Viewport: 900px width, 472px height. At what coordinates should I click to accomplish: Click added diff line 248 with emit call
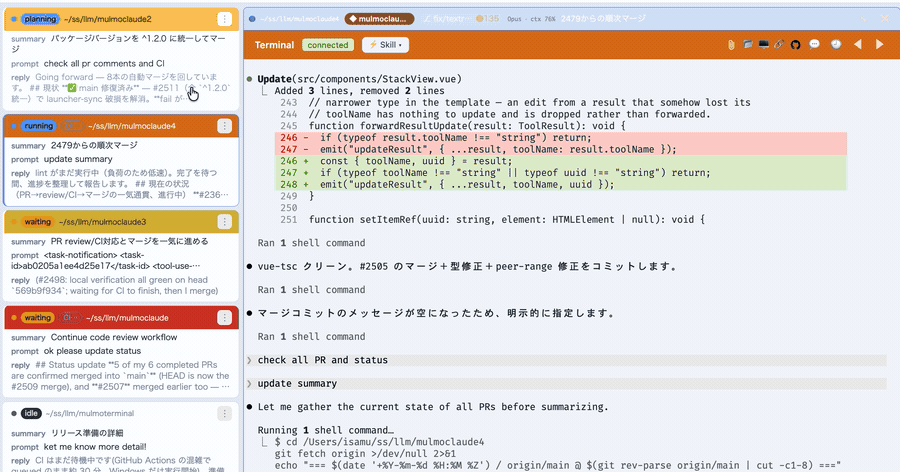point(561,184)
